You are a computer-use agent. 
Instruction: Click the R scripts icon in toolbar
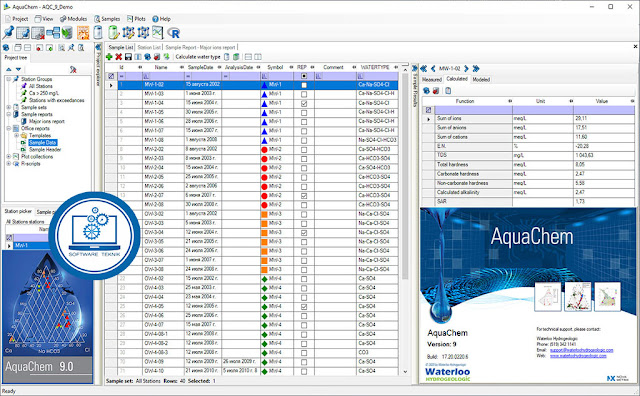point(173,33)
